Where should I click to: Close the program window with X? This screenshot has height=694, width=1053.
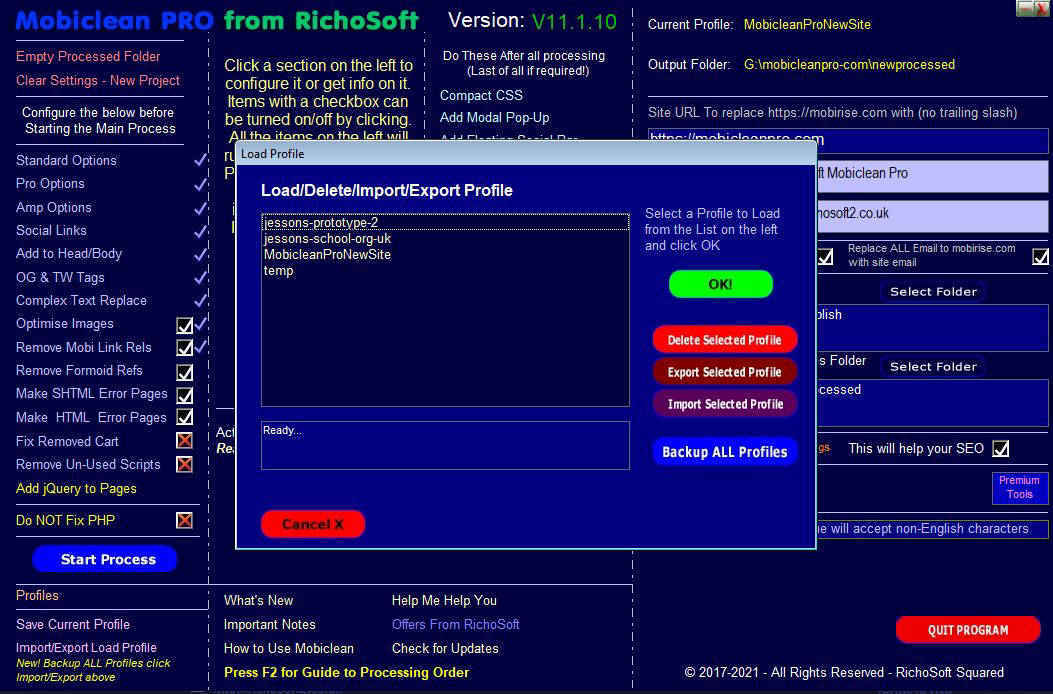pos(1041,8)
